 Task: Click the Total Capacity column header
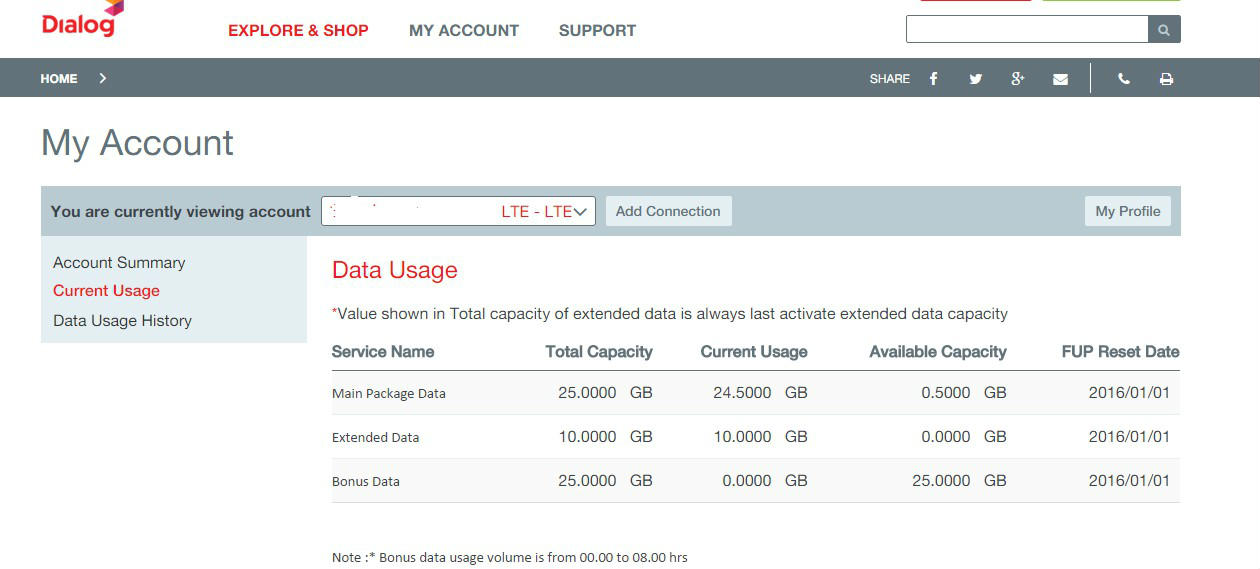[x=599, y=352]
